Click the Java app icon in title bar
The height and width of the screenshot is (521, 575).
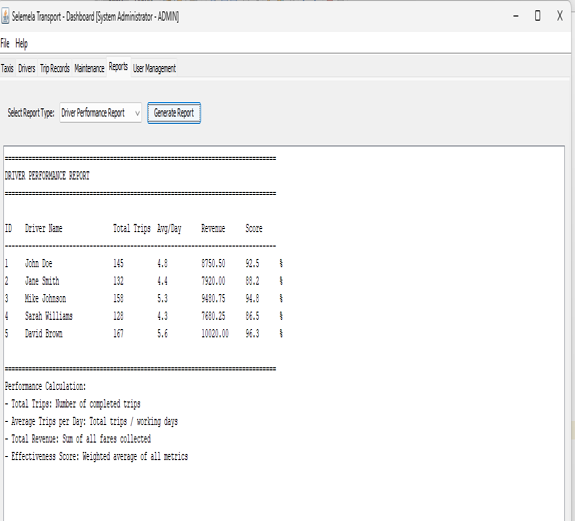(5, 16)
